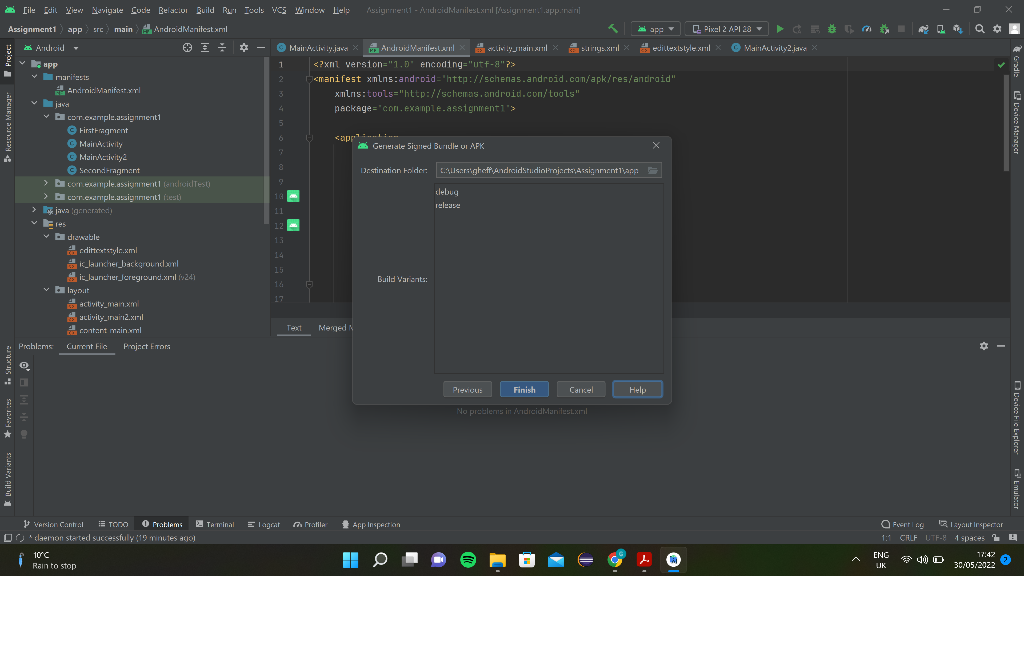The width and height of the screenshot is (1024, 645).
Task: Open Chrome from the taskbar
Action: (x=615, y=559)
